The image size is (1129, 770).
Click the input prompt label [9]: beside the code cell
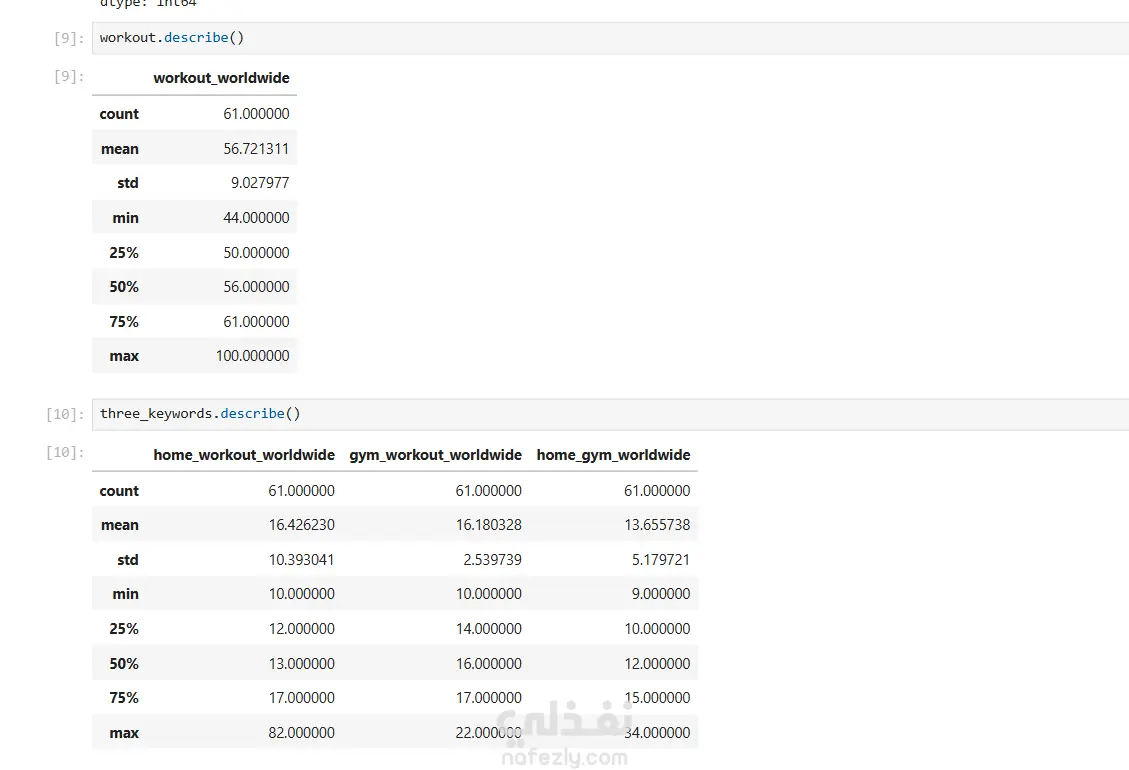tap(69, 38)
